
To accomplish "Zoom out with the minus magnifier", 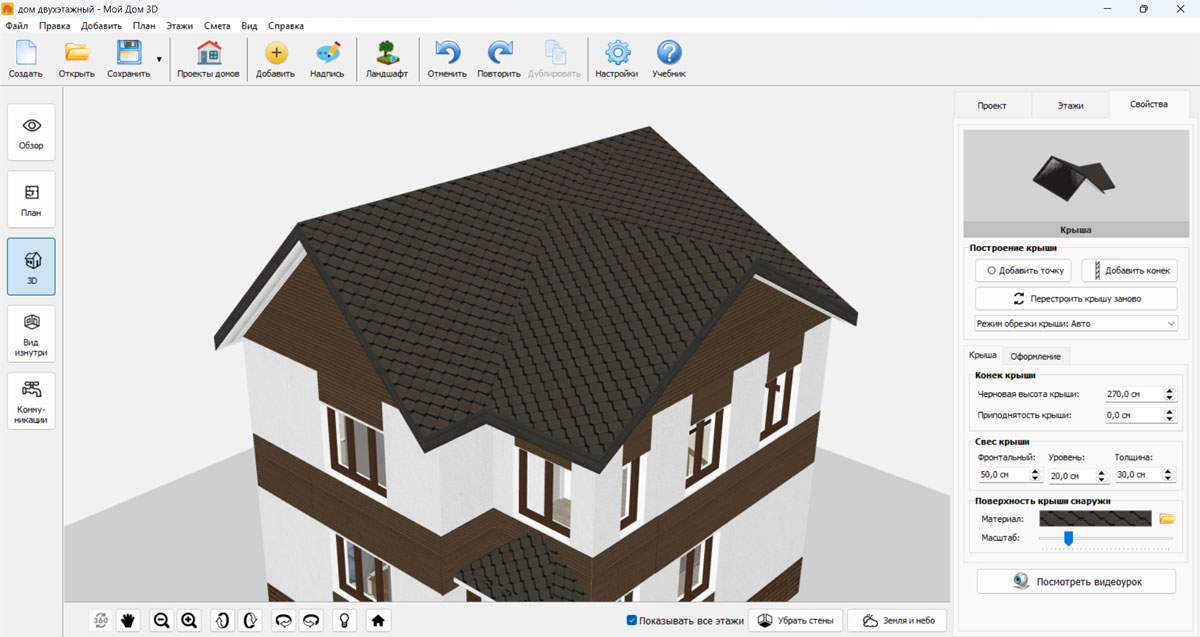I will [x=160, y=621].
